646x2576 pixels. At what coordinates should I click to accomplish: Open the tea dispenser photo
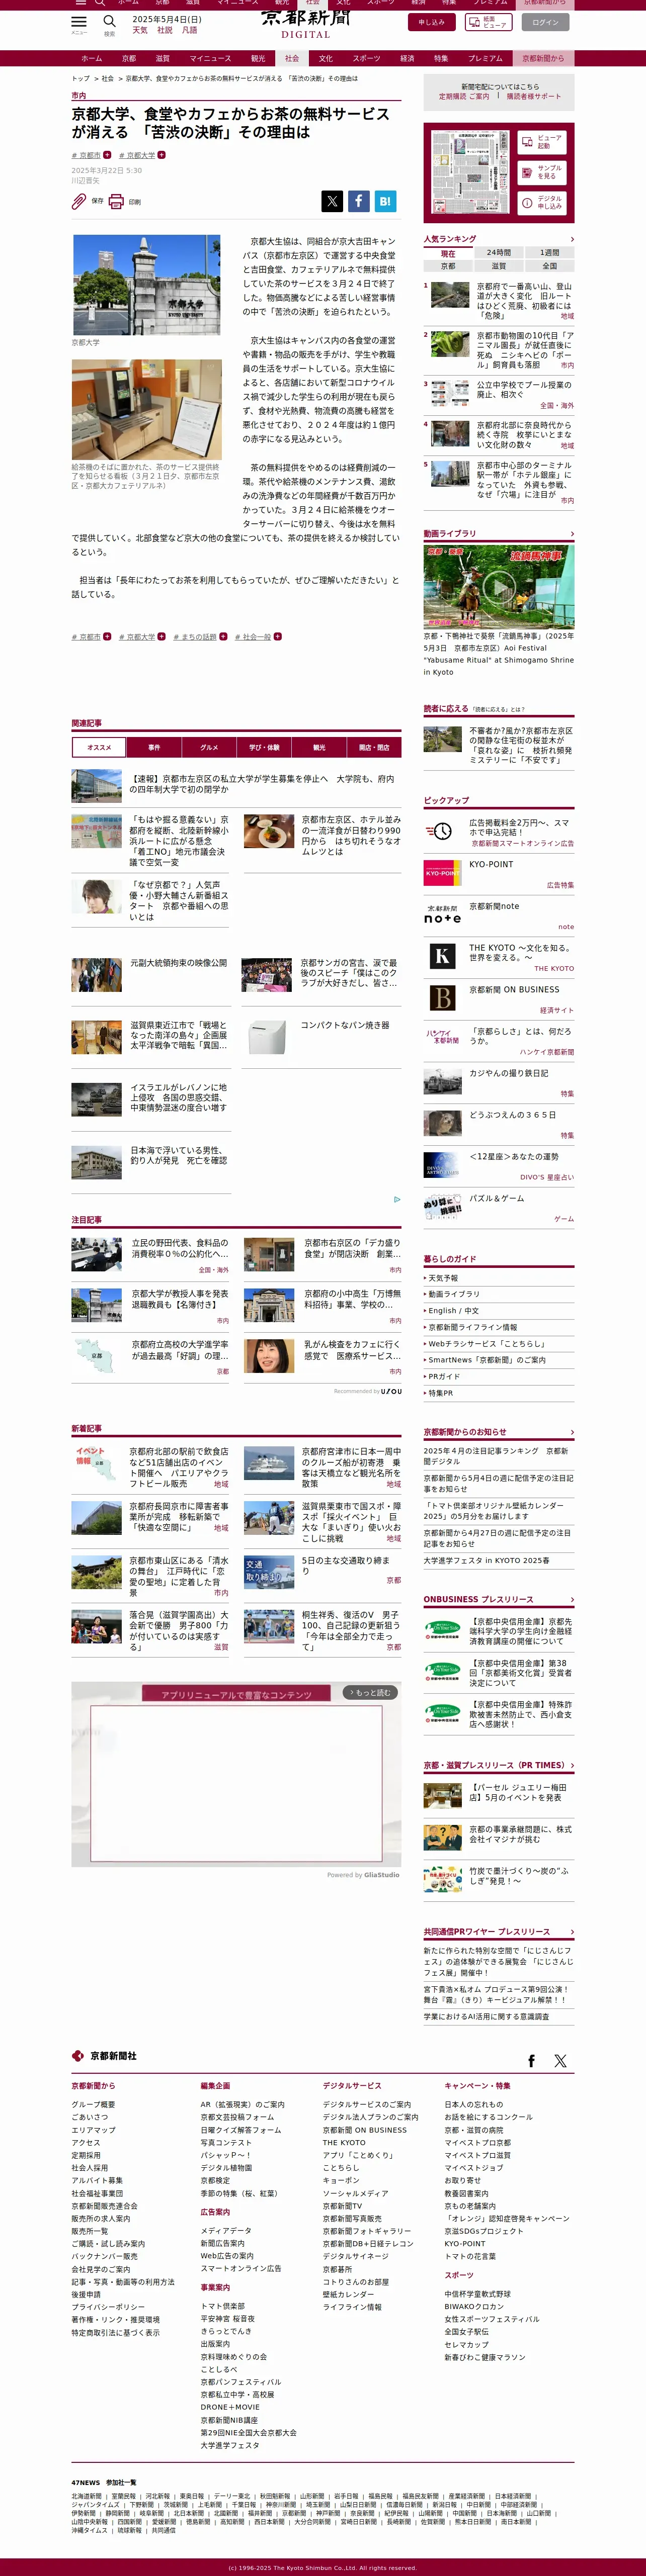pos(147,410)
